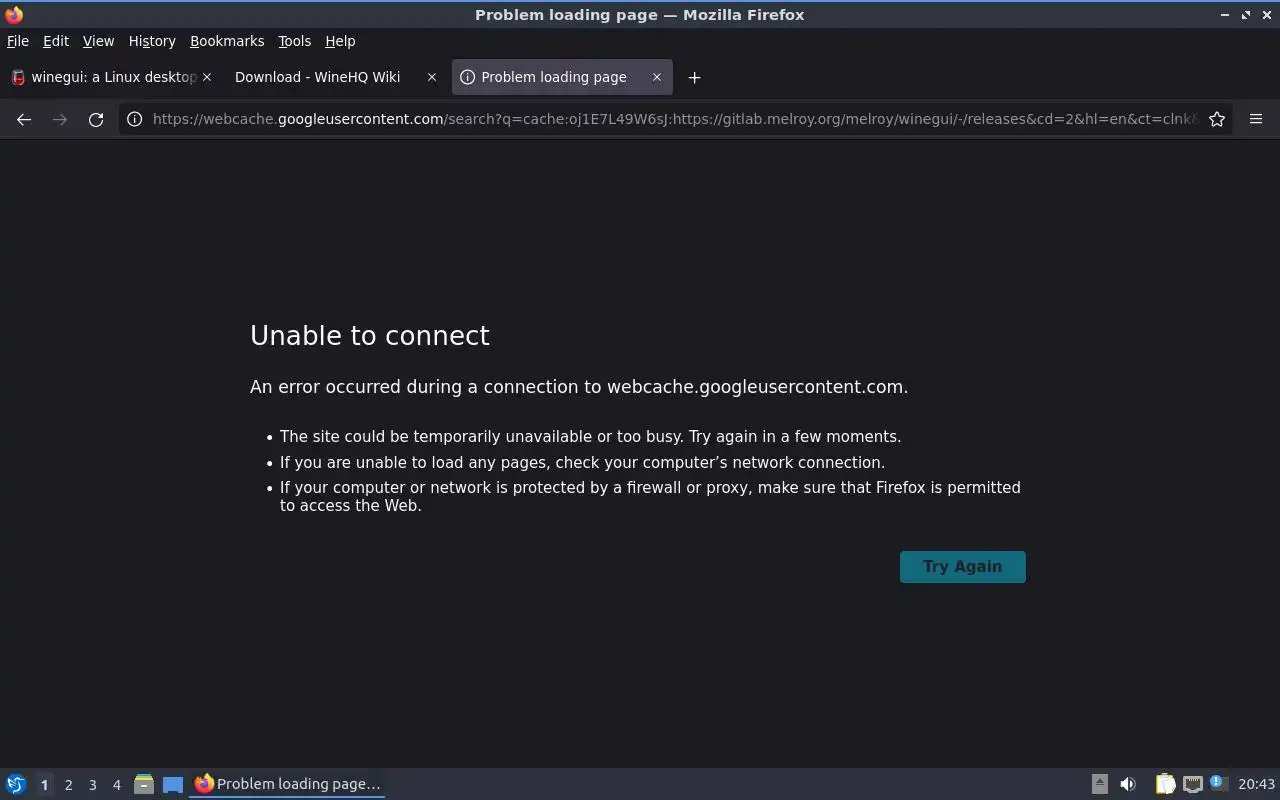Open the Help menu
Image resolution: width=1280 pixels, height=800 pixels.
coord(340,41)
